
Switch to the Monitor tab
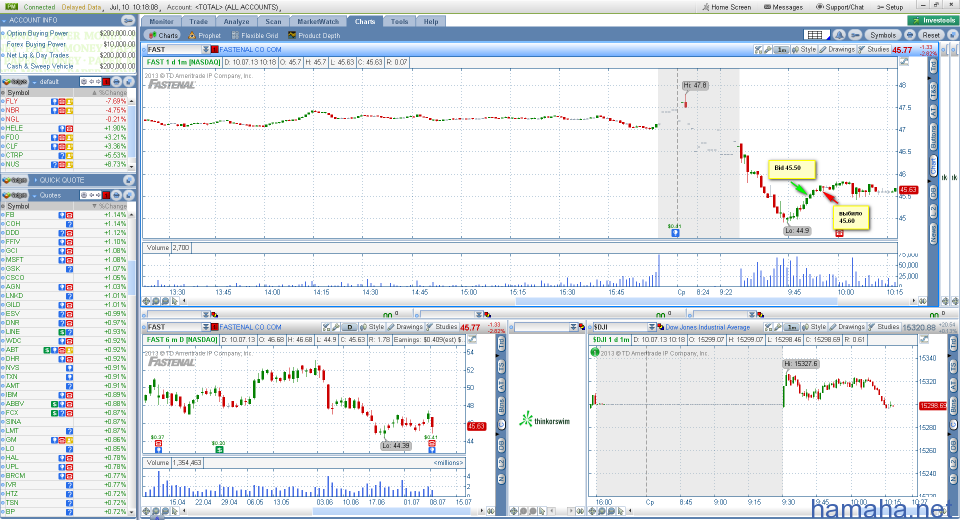pyautogui.click(x=162, y=21)
